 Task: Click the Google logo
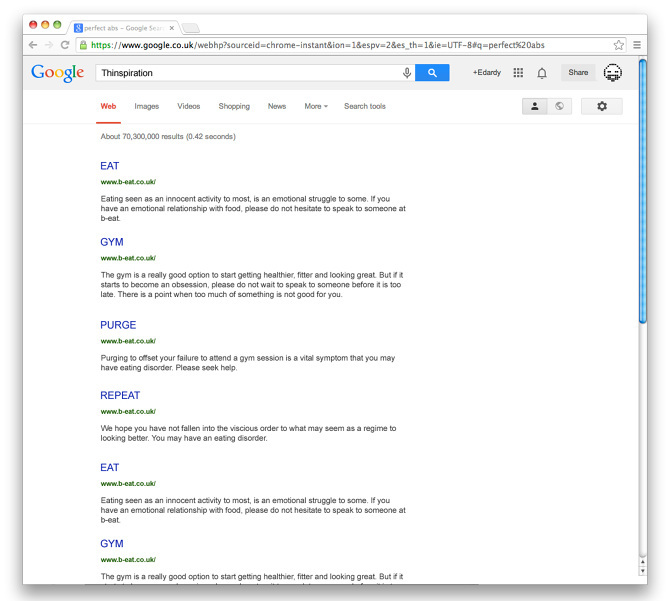(57, 73)
